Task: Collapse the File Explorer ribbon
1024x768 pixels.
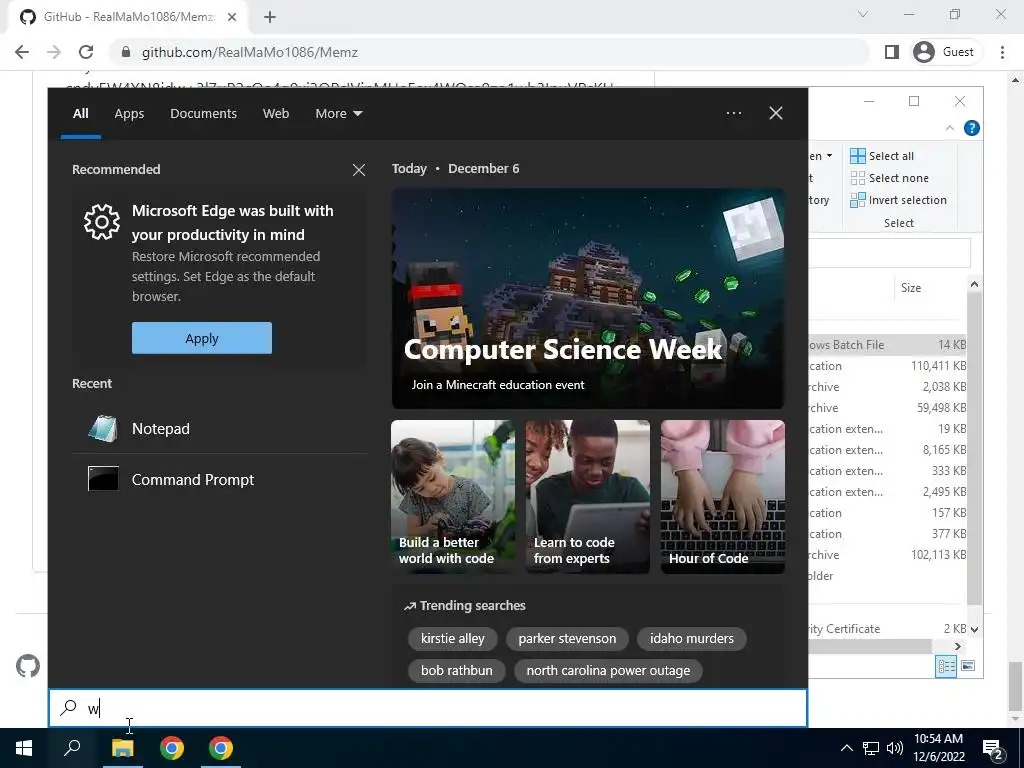Action: [x=950, y=128]
